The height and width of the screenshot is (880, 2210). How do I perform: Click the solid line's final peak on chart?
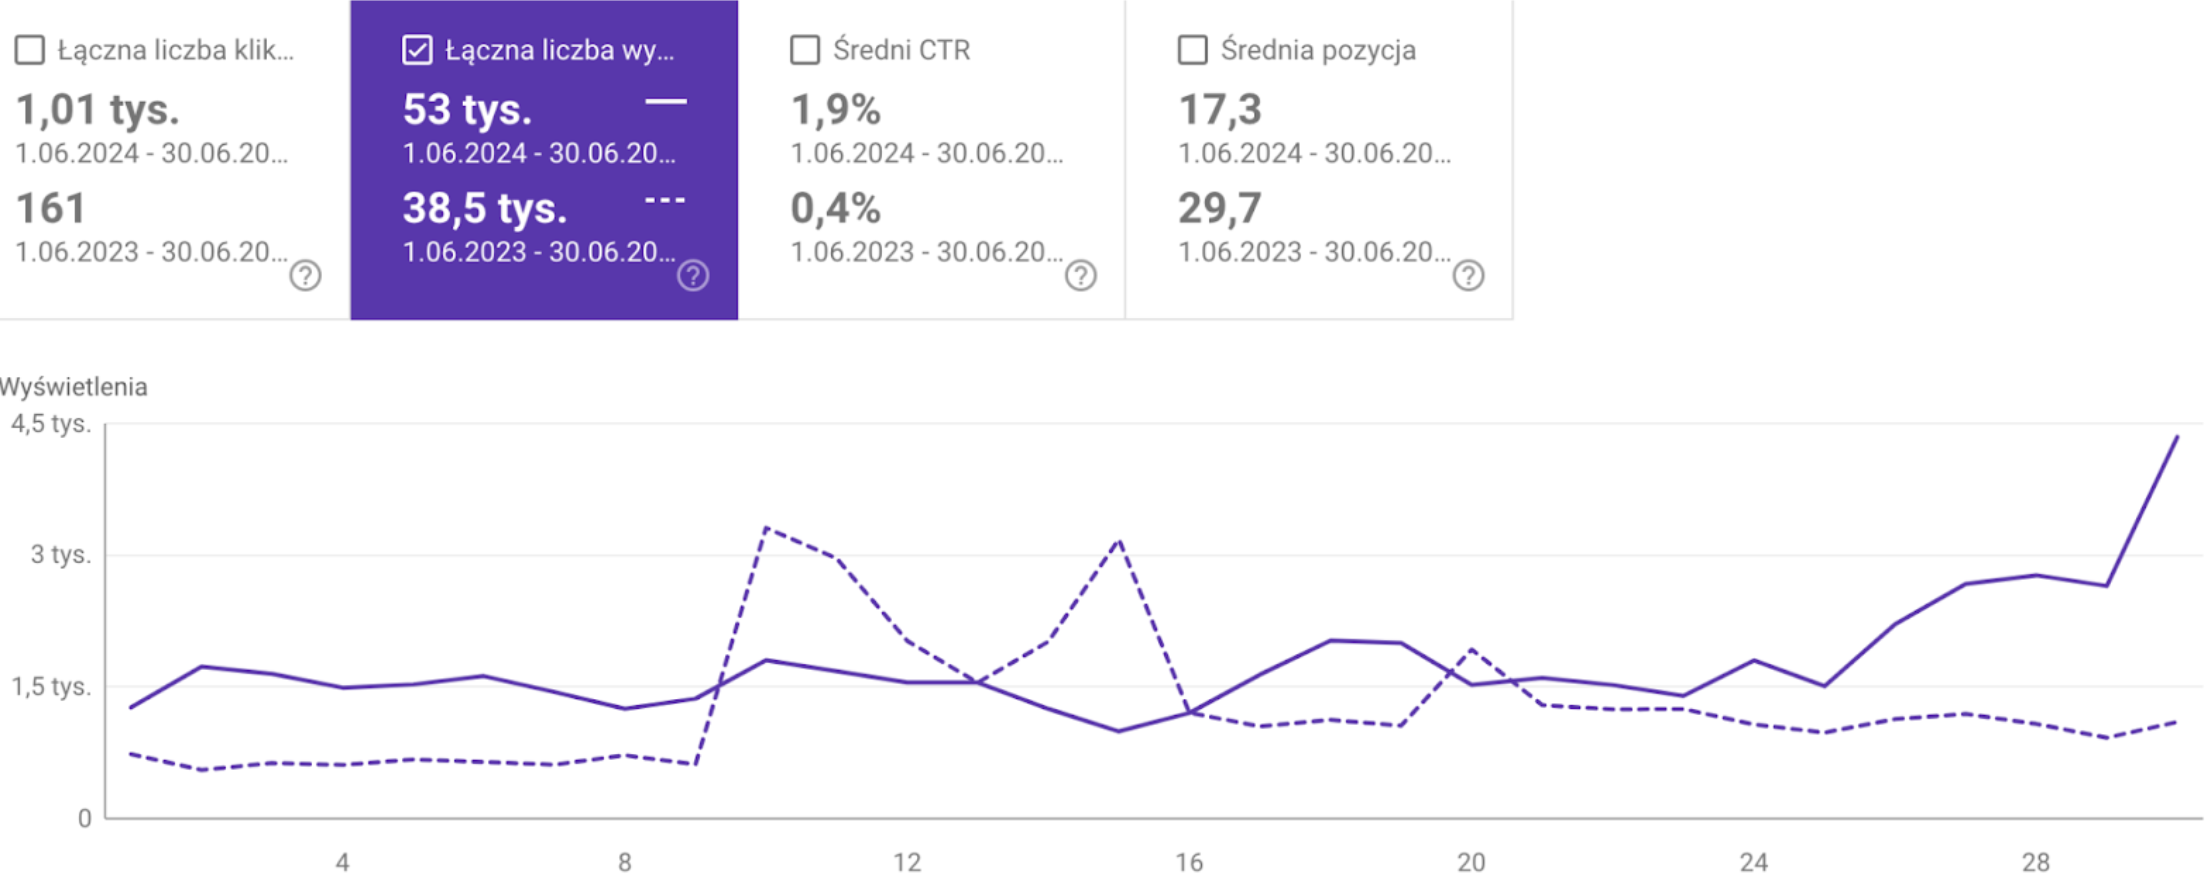2176,438
